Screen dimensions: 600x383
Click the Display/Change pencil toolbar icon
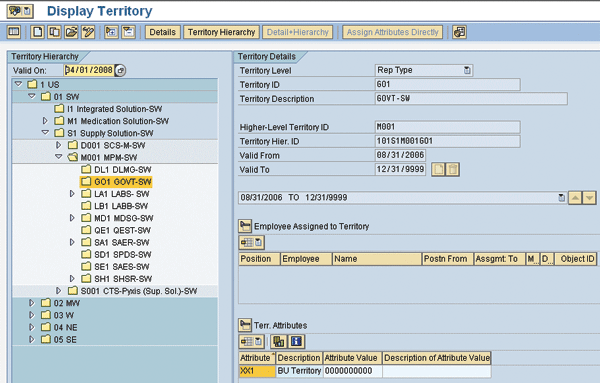tap(88, 32)
